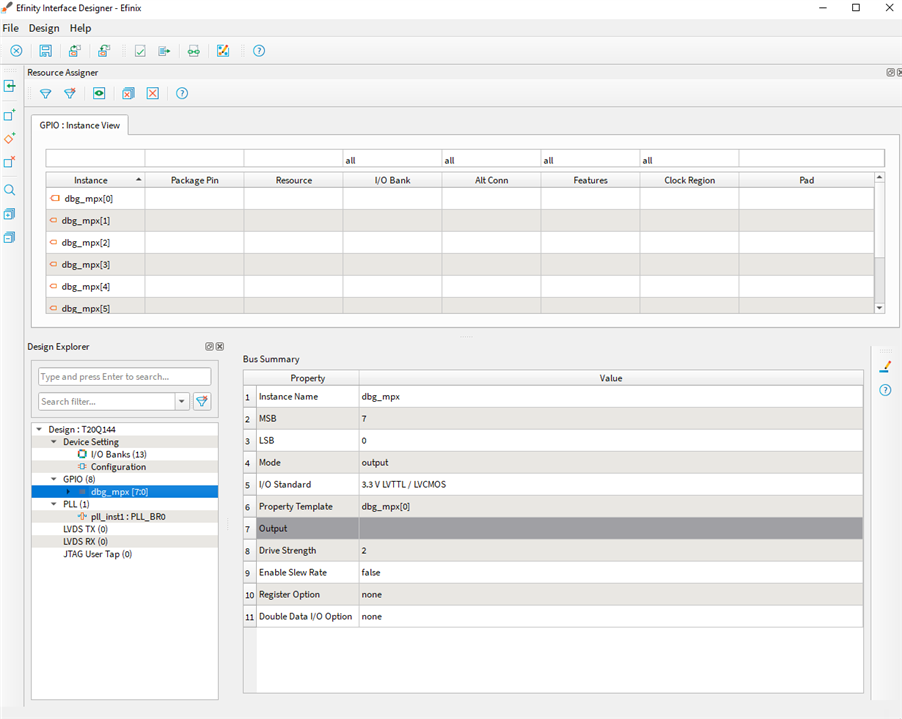
Task: Click the I/O Bank column header
Action: coord(392,180)
